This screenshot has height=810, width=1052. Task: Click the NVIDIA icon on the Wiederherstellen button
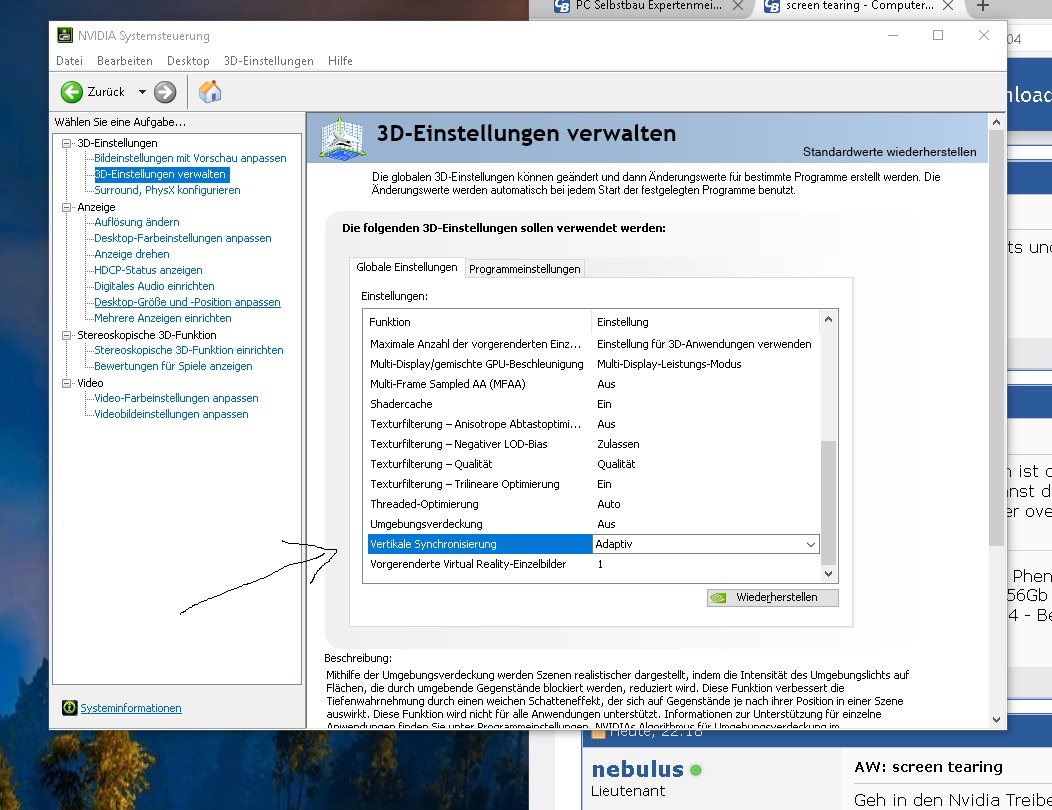(x=719, y=597)
